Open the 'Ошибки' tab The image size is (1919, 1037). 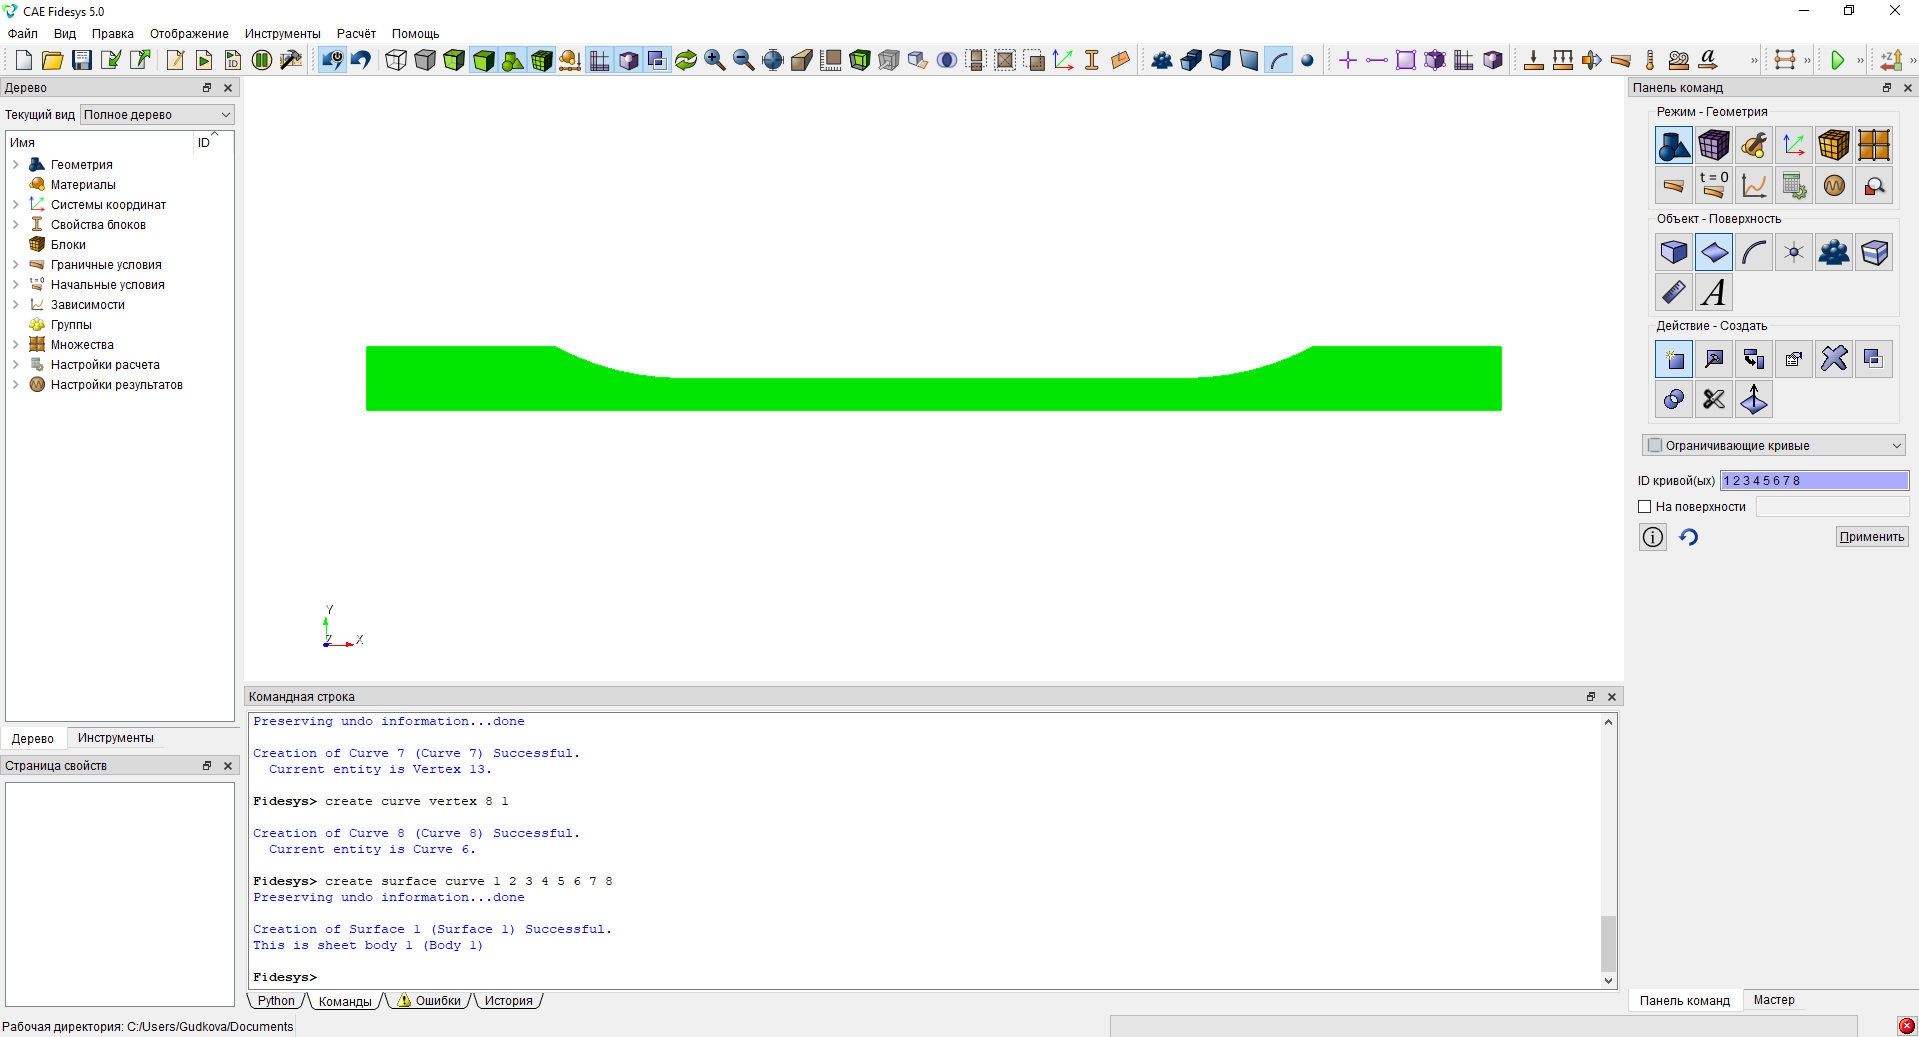(x=430, y=1001)
